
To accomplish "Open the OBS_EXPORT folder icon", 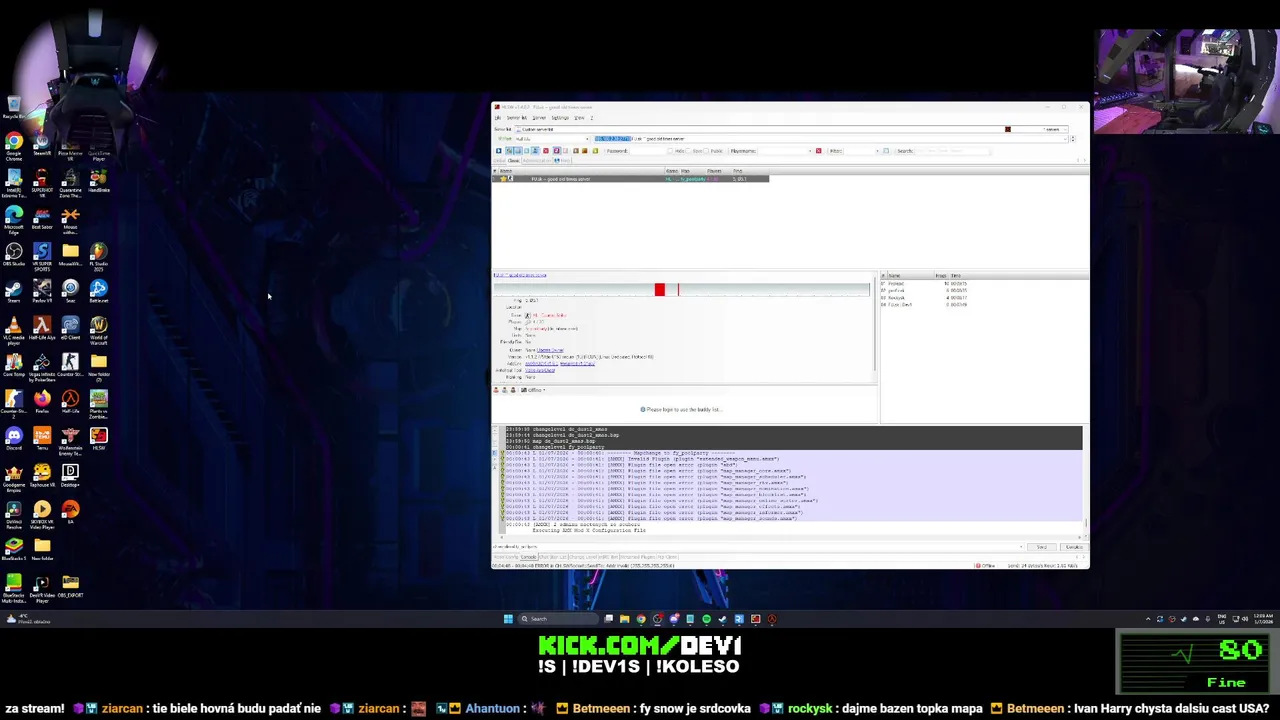I will coord(70,582).
